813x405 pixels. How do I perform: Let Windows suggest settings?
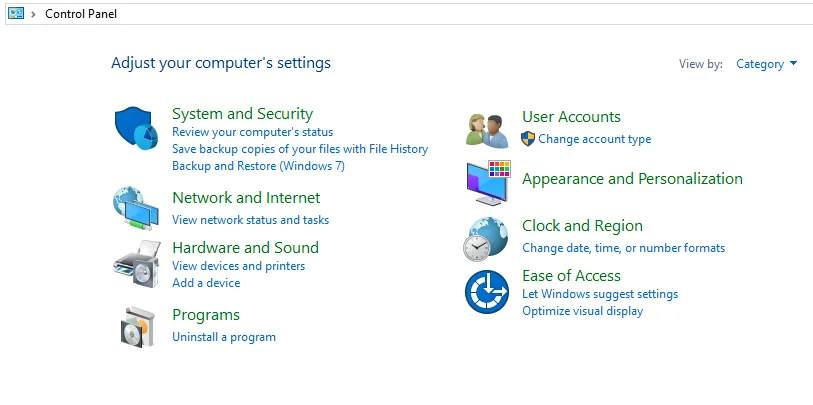pyautogui.click(x=600, y=294)
